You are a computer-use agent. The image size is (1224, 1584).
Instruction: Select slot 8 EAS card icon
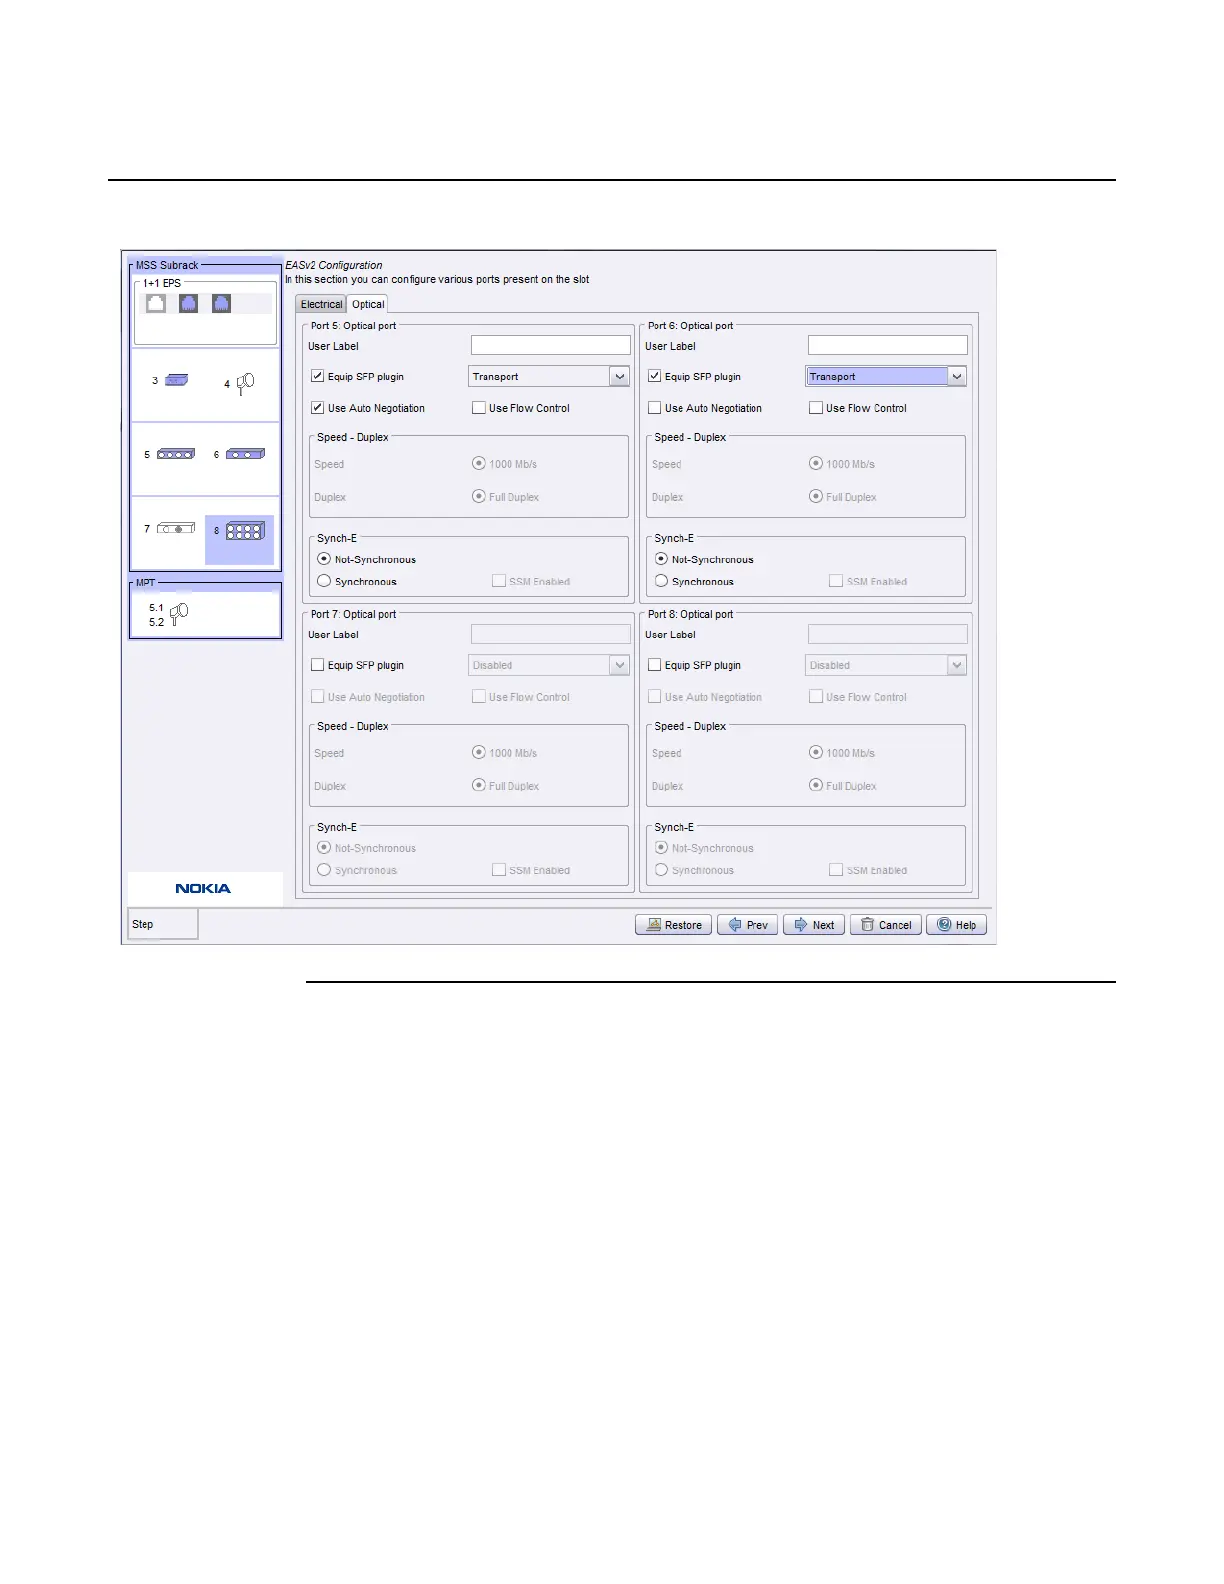pyautogui.click(x=245, y=531)
